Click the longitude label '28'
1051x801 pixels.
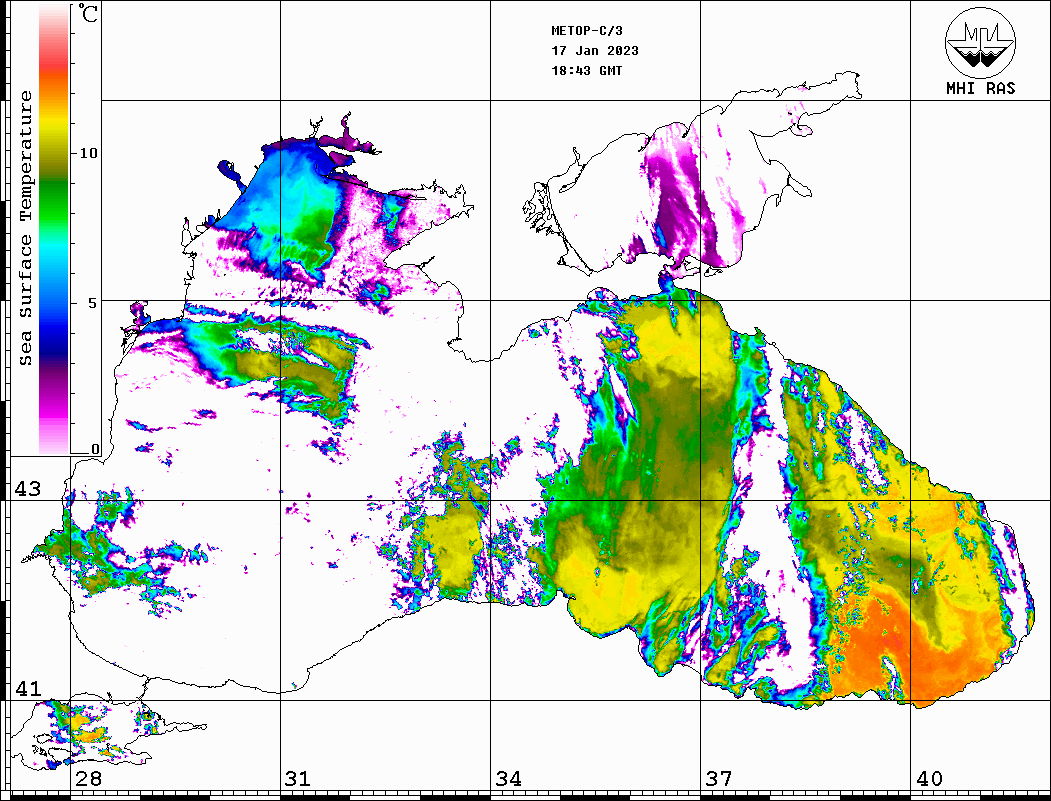(88, 779)
